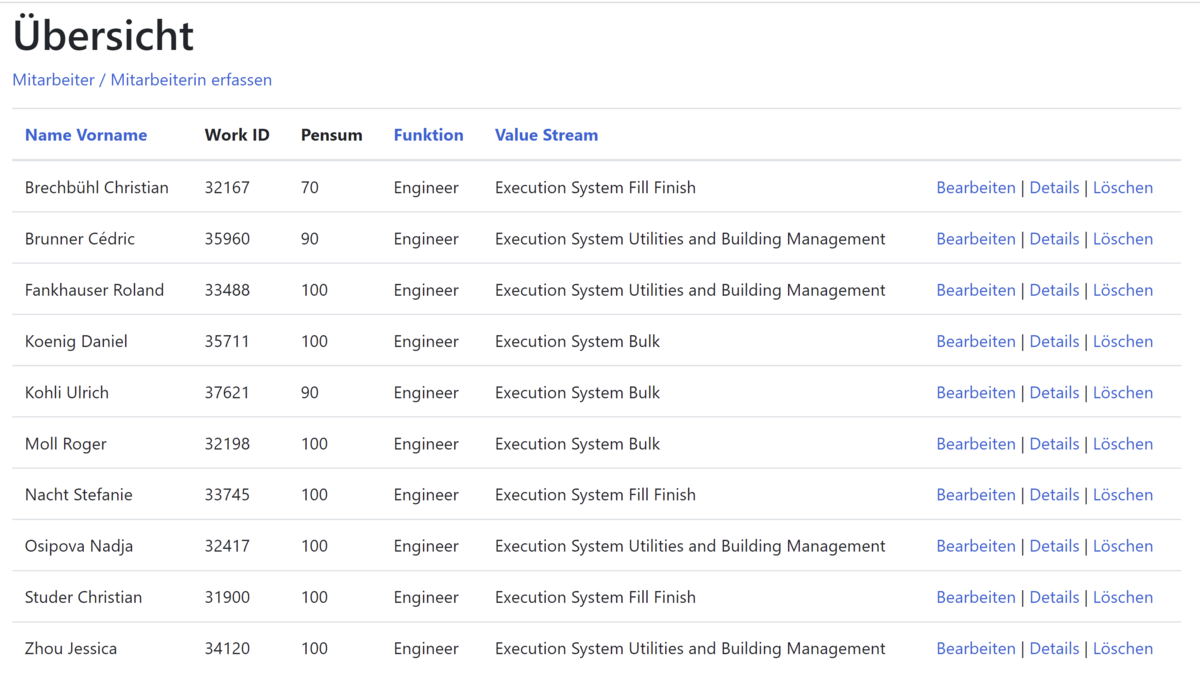Screen dimensions: 1200x694
Task: Sort table by Name Vorname header
Action: point(86,135)
